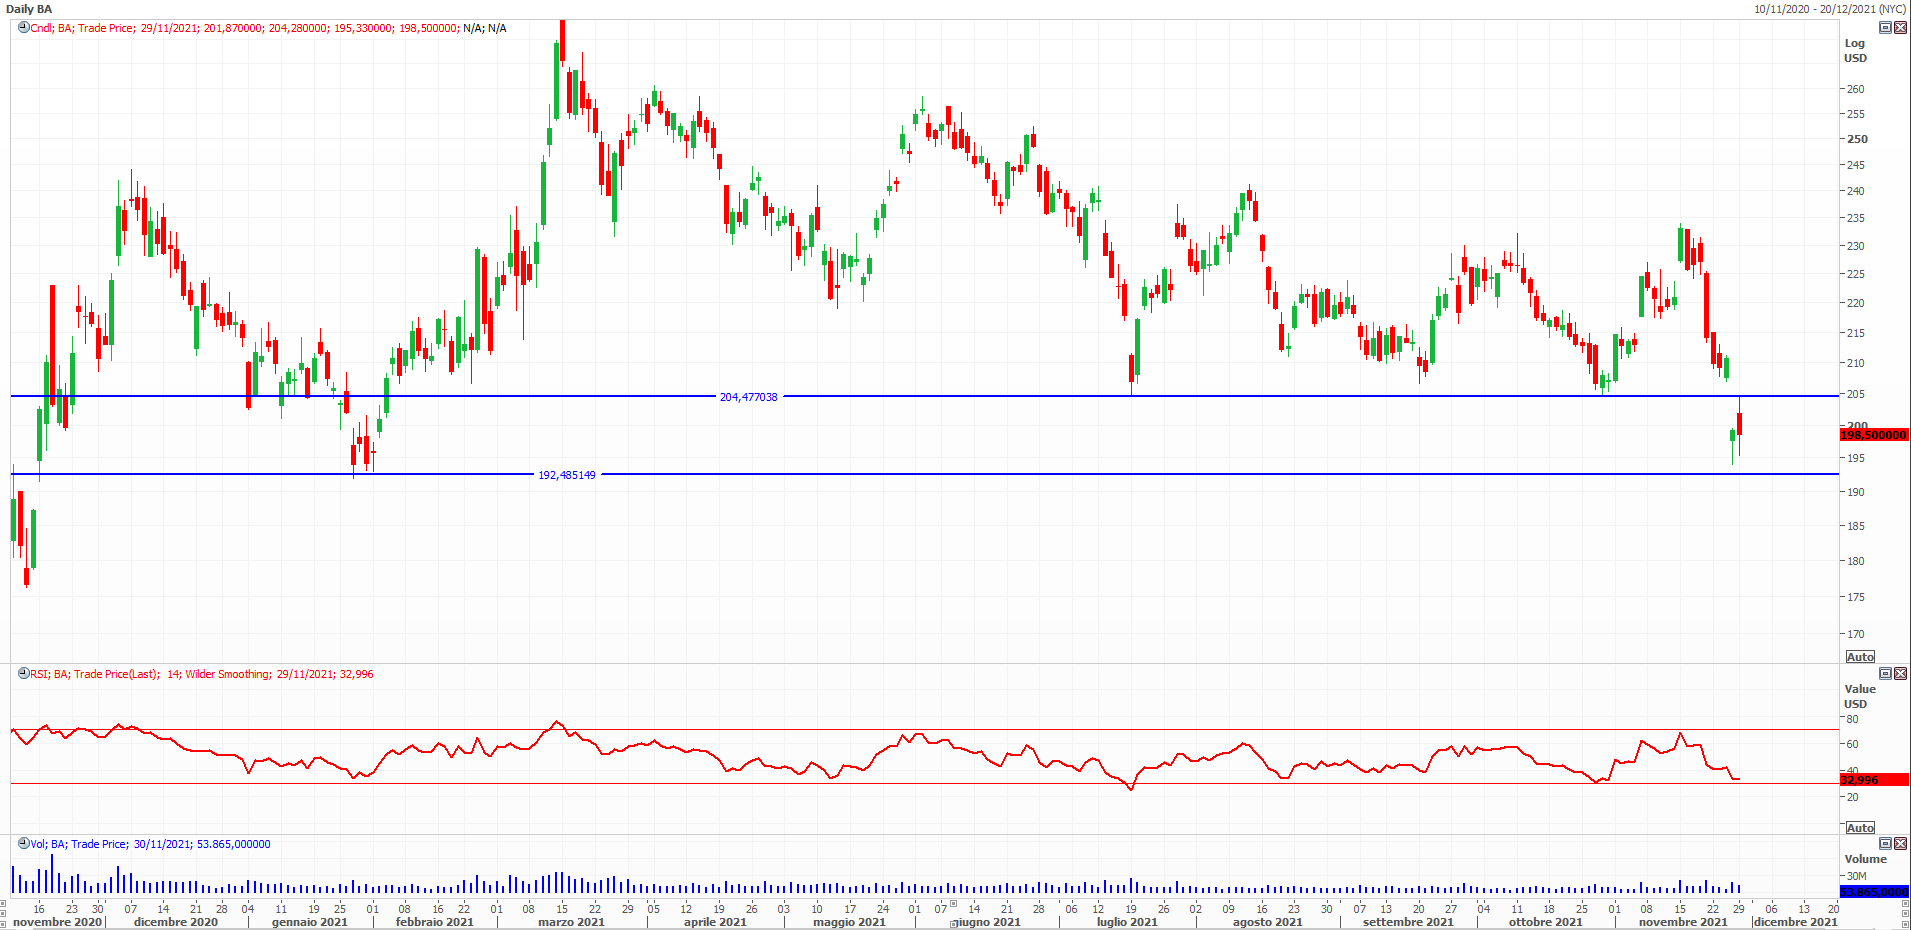Toggle Auto scaling on the price pane
The height and width of the screenshot is (930, 1911).
pyautogui.click(x=1860, y=657)
